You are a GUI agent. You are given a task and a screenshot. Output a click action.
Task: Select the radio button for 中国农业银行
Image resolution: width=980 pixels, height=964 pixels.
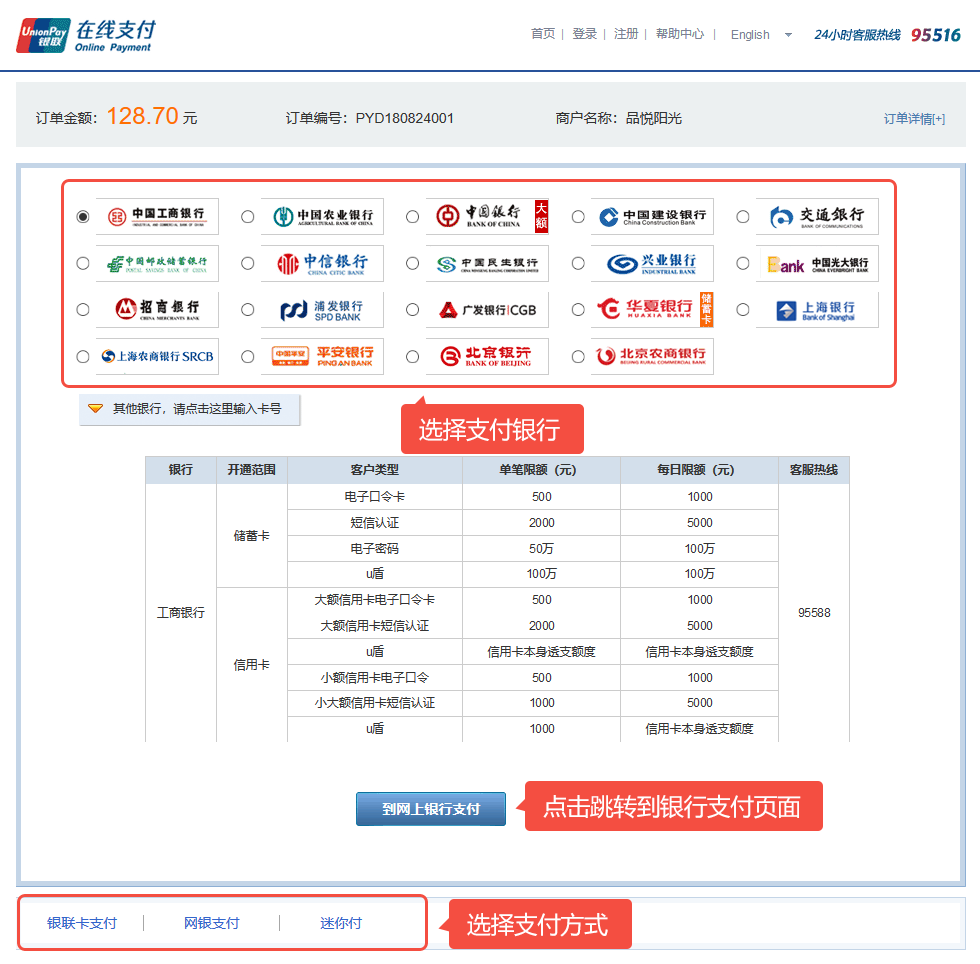click(248, 216)
